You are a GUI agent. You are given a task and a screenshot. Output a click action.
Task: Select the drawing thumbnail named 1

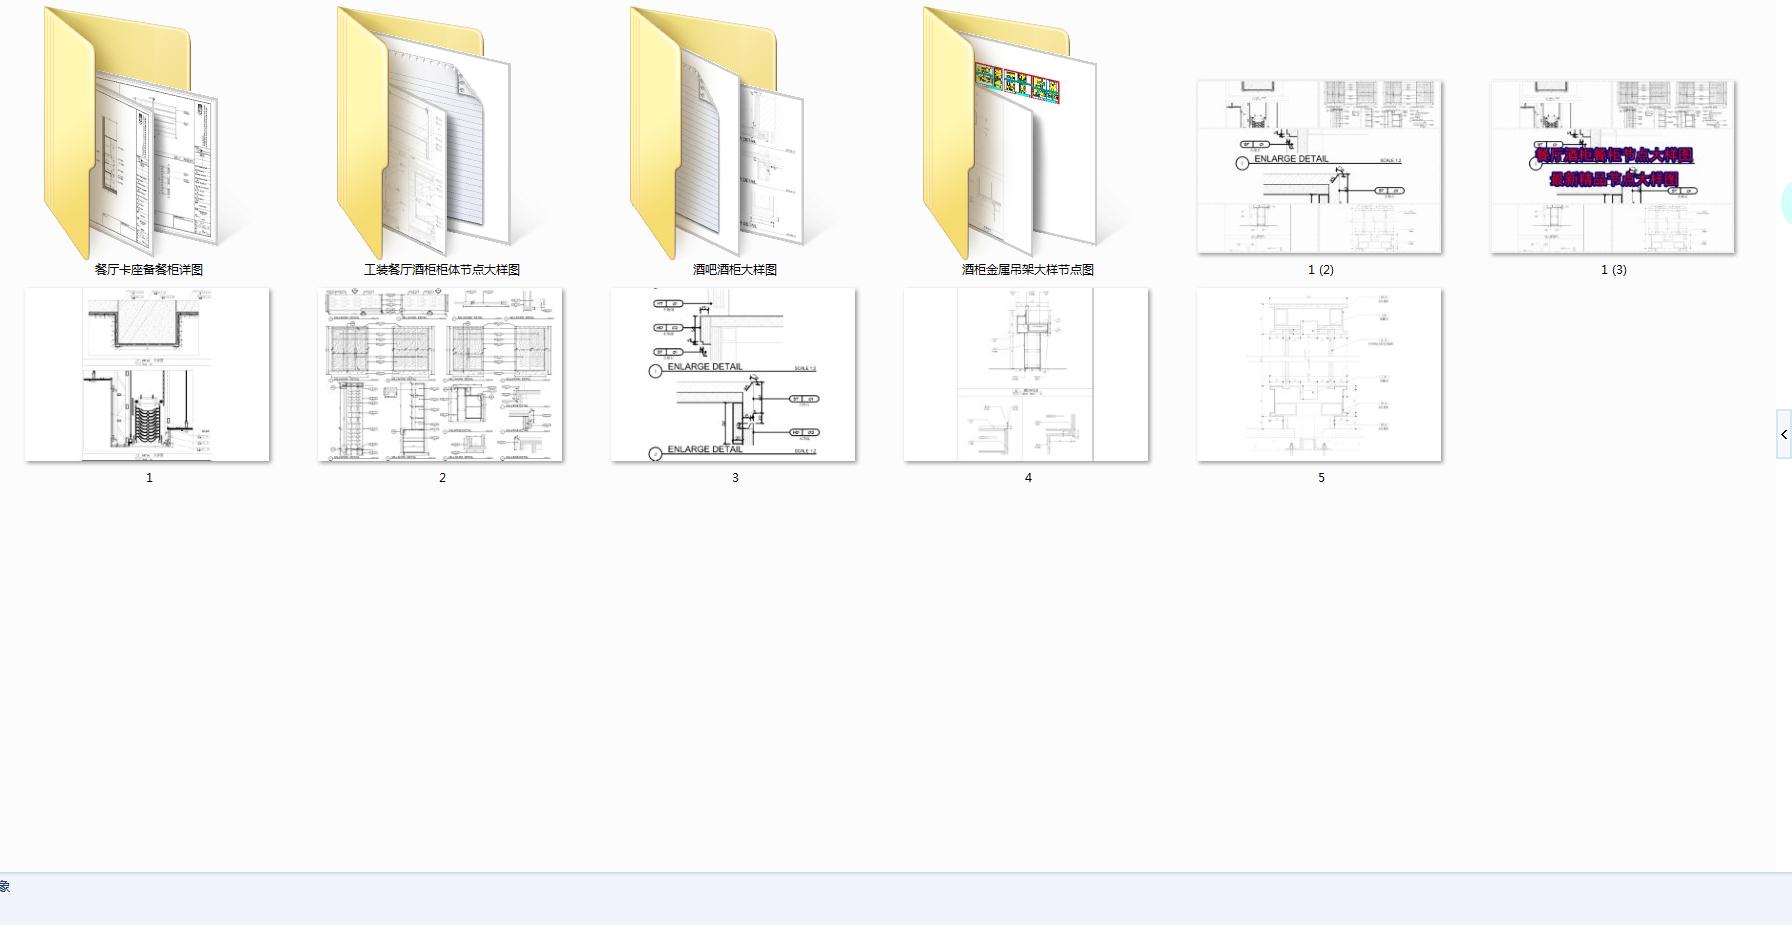click(x=147, y=375)
